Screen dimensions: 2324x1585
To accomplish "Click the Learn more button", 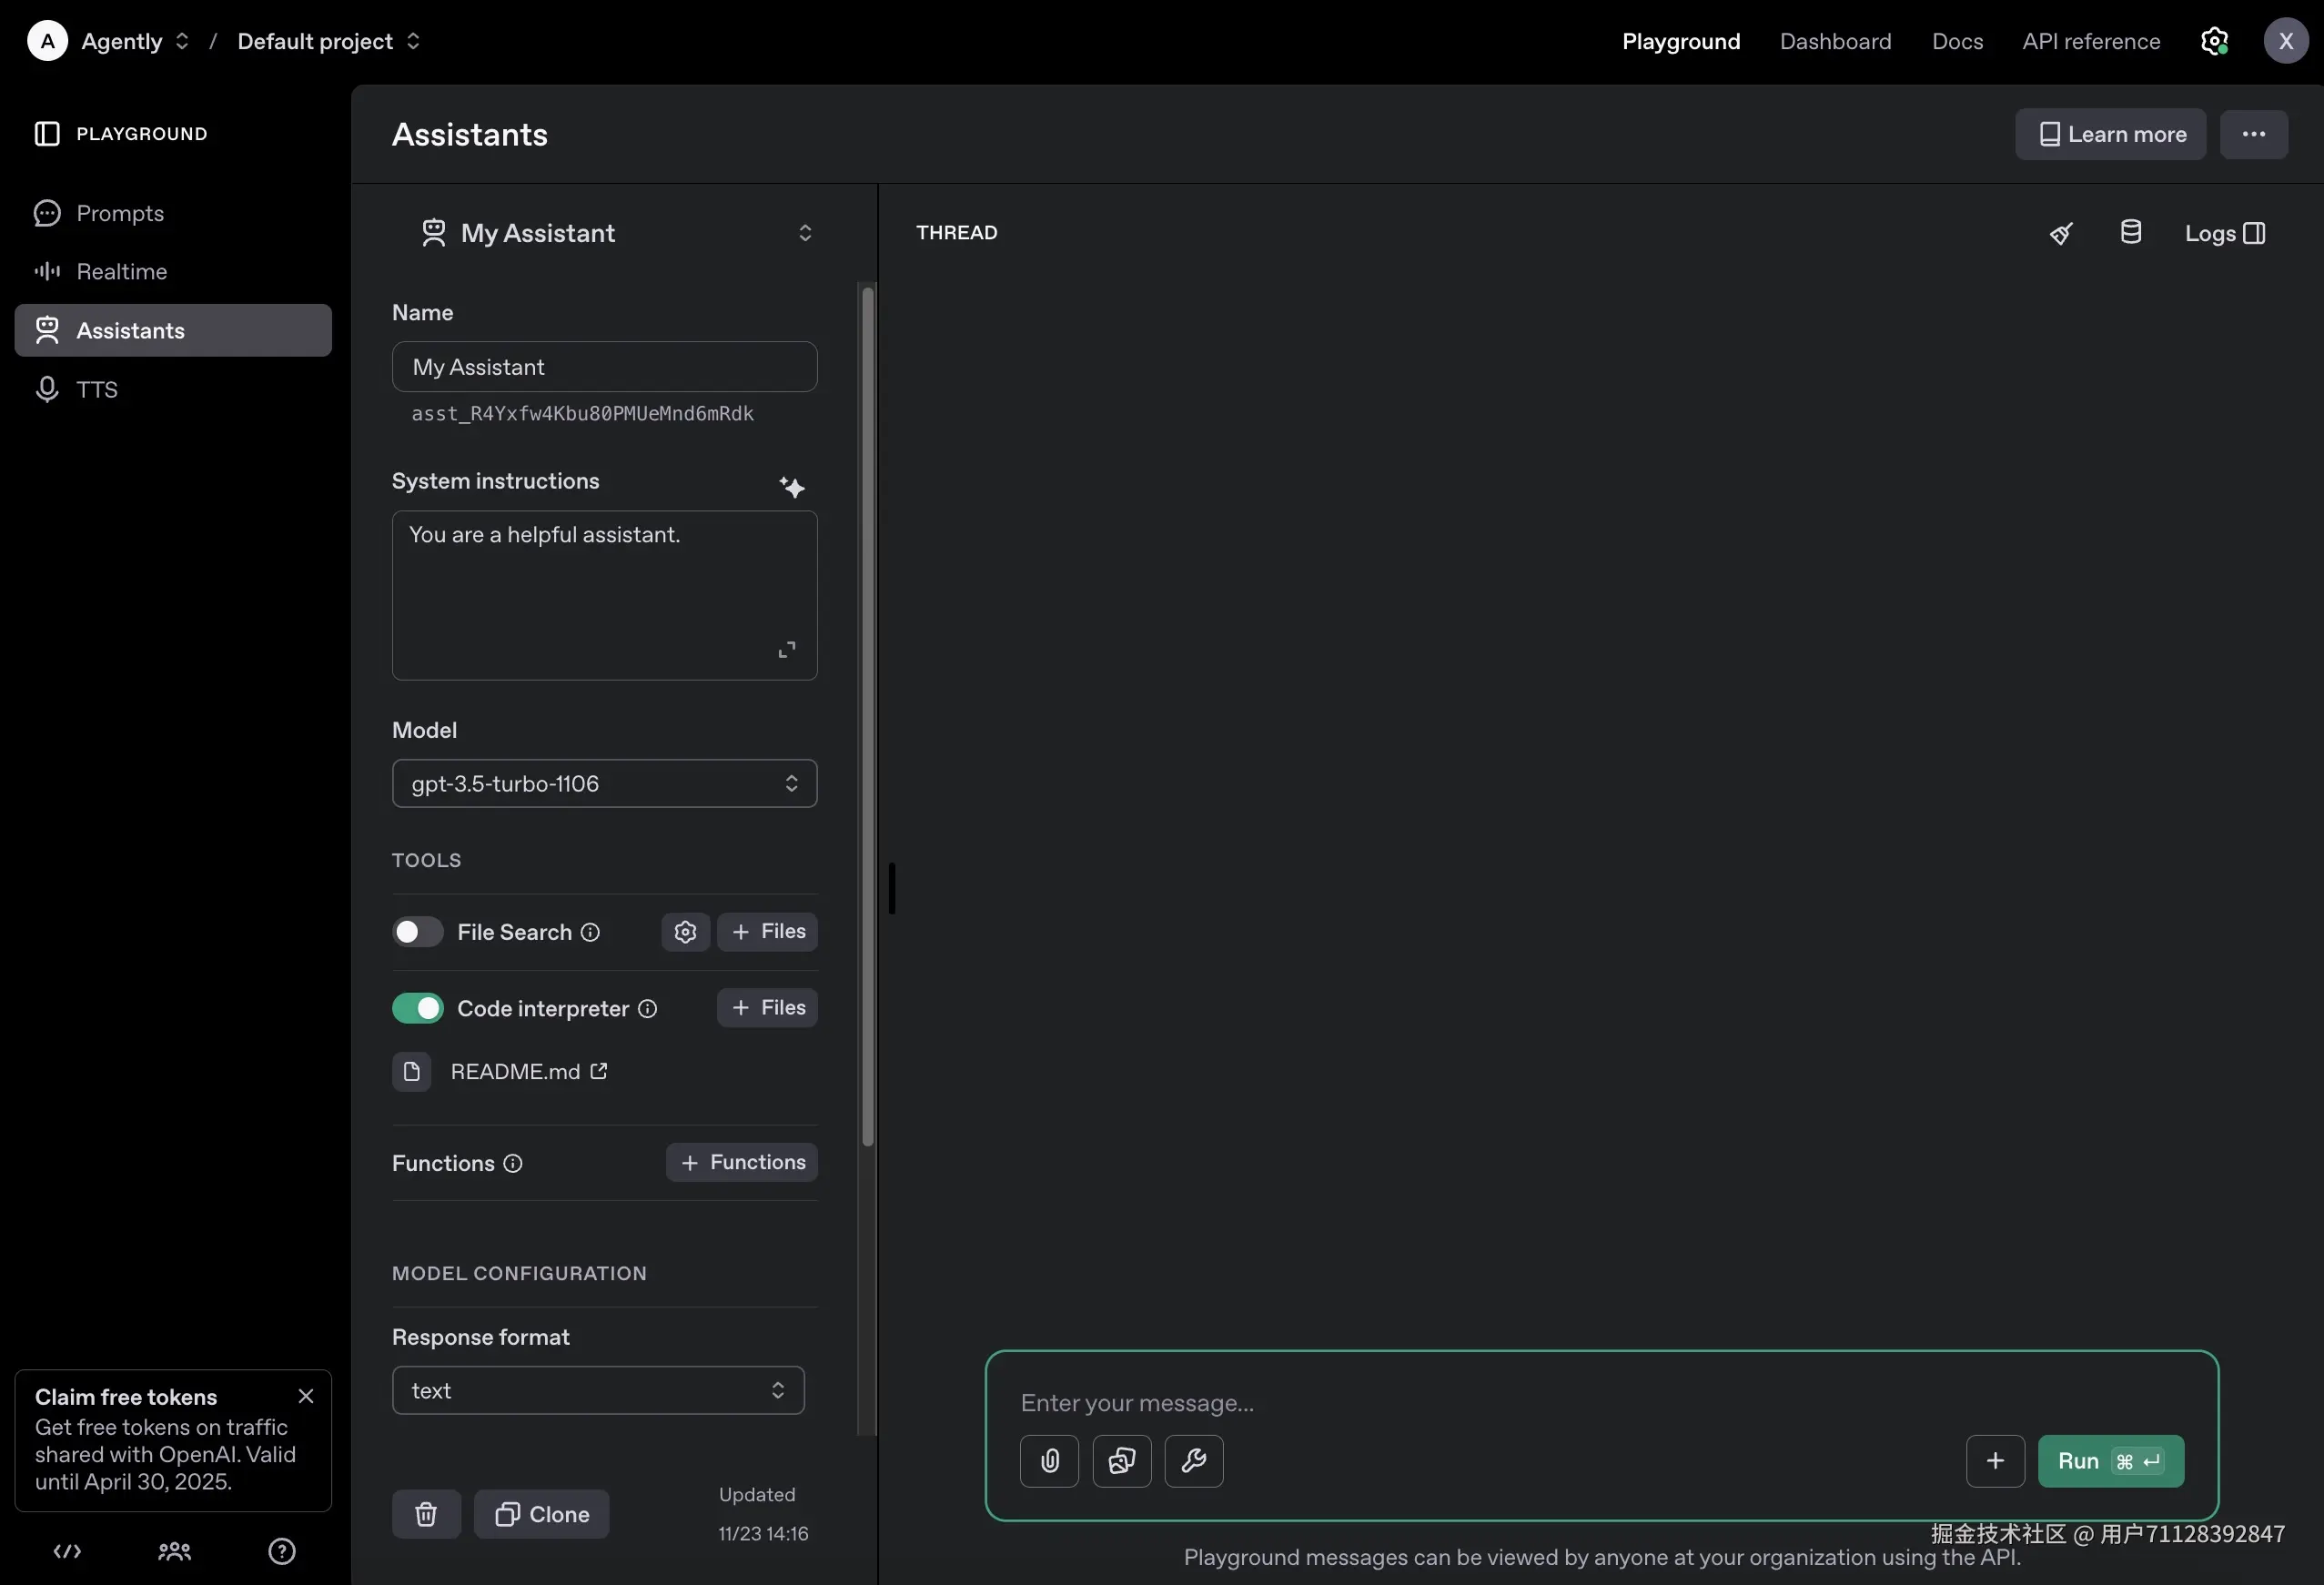I will [x=2110, y=134].
